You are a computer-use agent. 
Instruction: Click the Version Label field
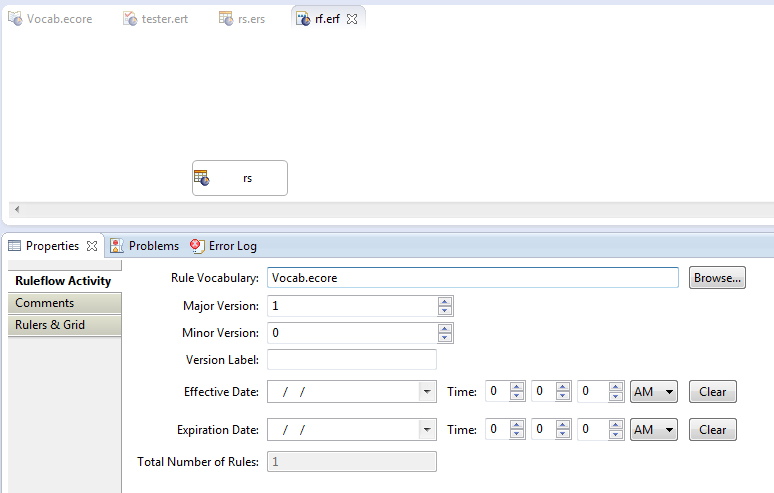pyautogui.click(x=352, y=360)
